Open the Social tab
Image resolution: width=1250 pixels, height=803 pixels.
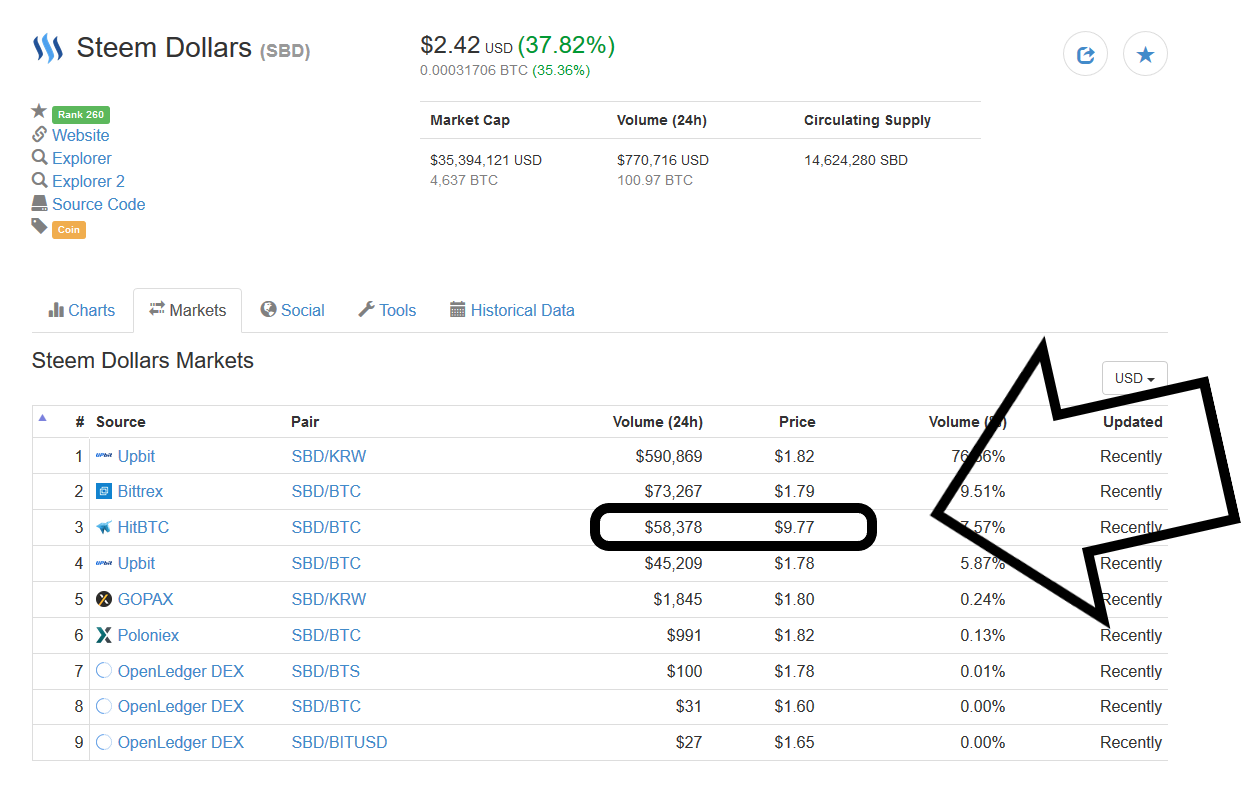pos(292,310)
